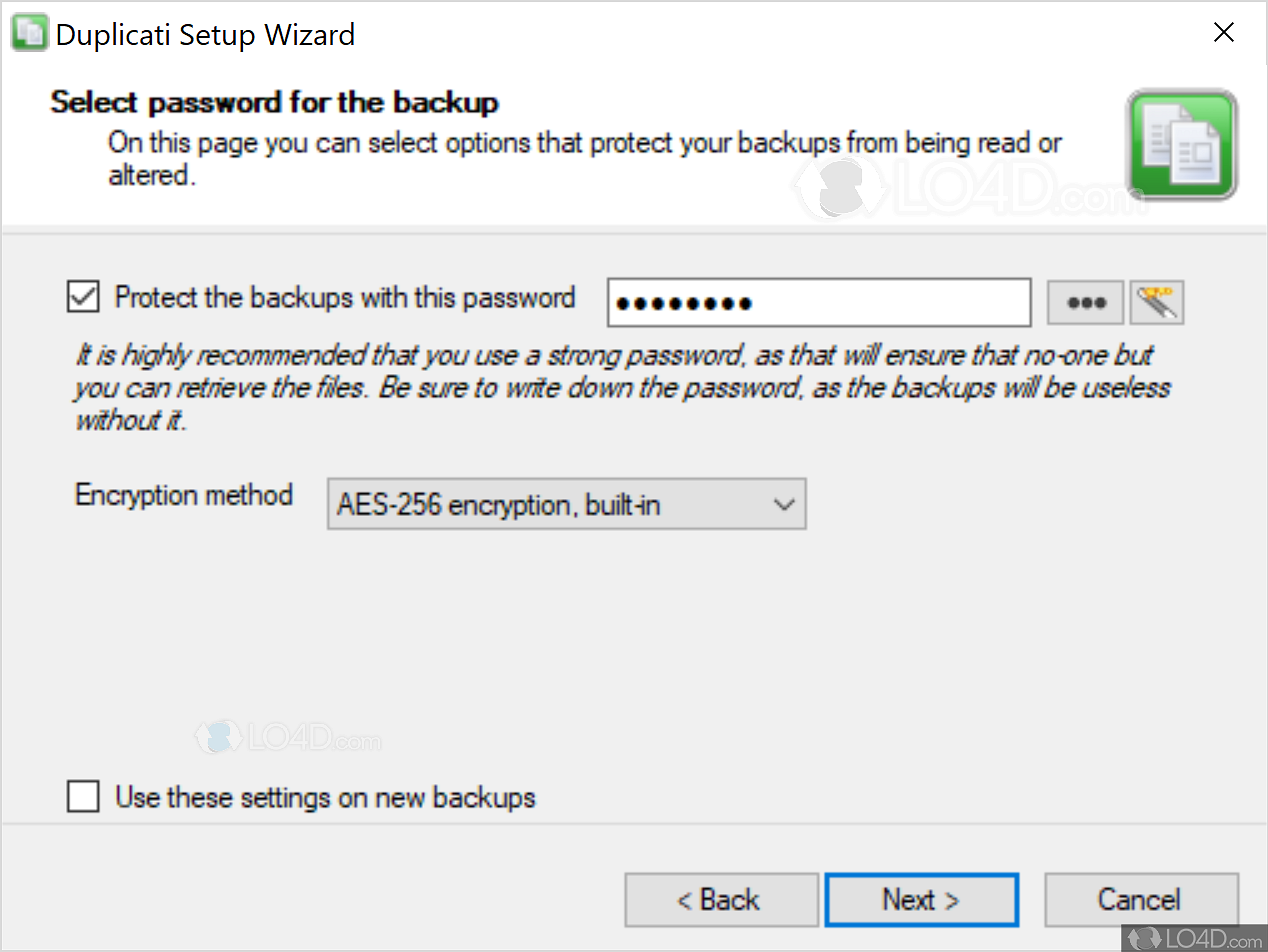Click the Duplicati icon in the title bar
The width and height of the screenshot is (1268, 952).
(x=29, y=34)
